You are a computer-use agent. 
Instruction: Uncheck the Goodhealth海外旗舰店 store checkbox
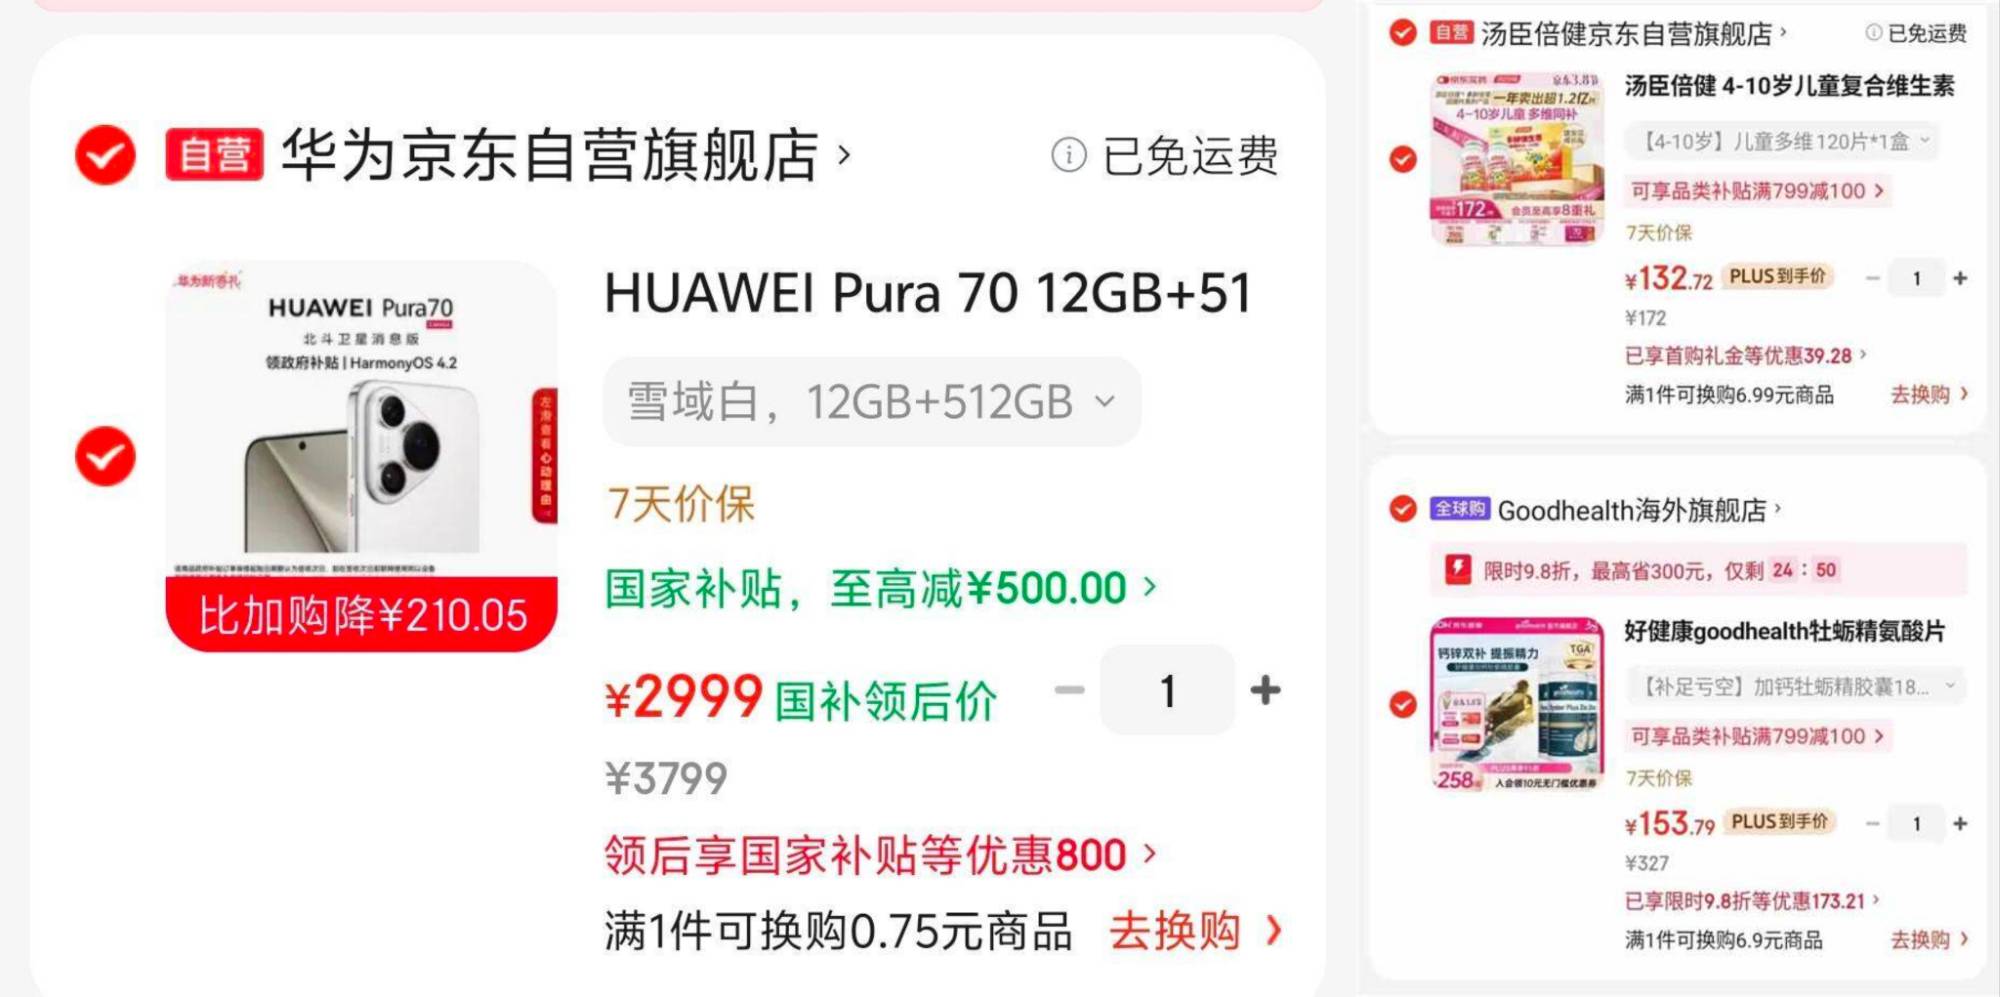(1403, 509)
